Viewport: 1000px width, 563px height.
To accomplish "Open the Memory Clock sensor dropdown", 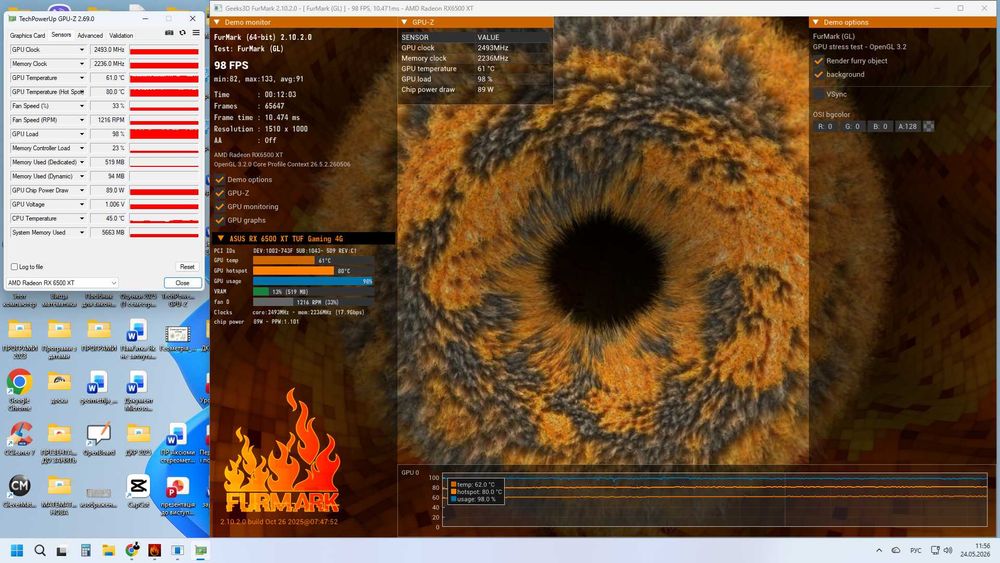I will 82,64.
